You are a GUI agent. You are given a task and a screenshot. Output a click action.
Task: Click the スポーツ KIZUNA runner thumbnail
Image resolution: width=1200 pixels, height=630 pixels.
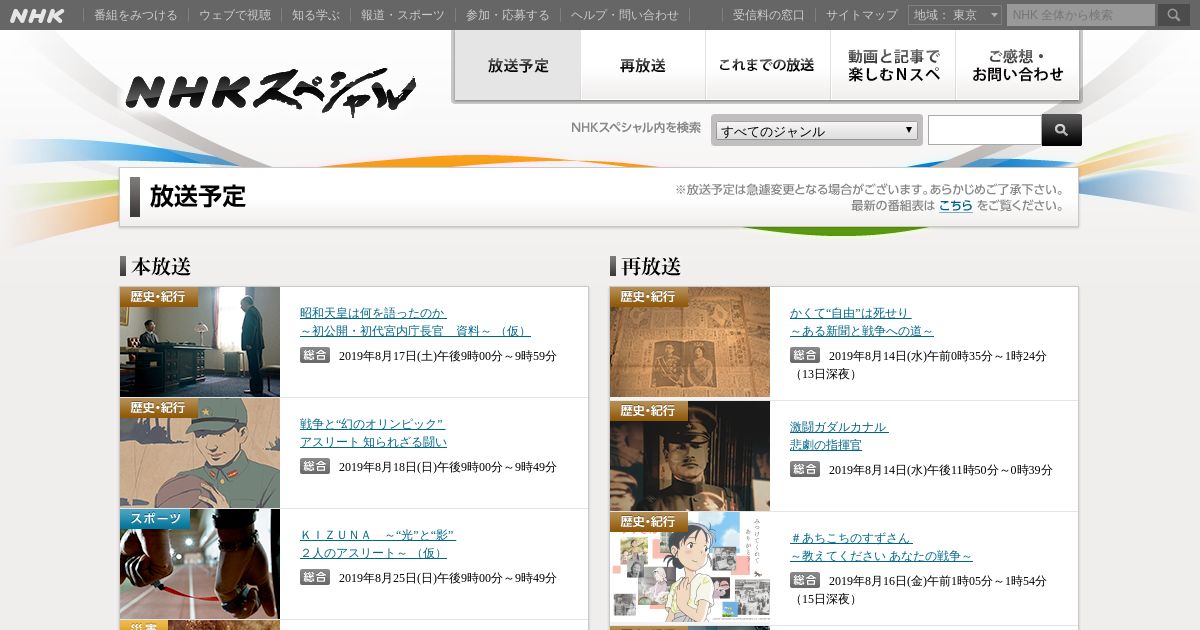click(200, 564)
